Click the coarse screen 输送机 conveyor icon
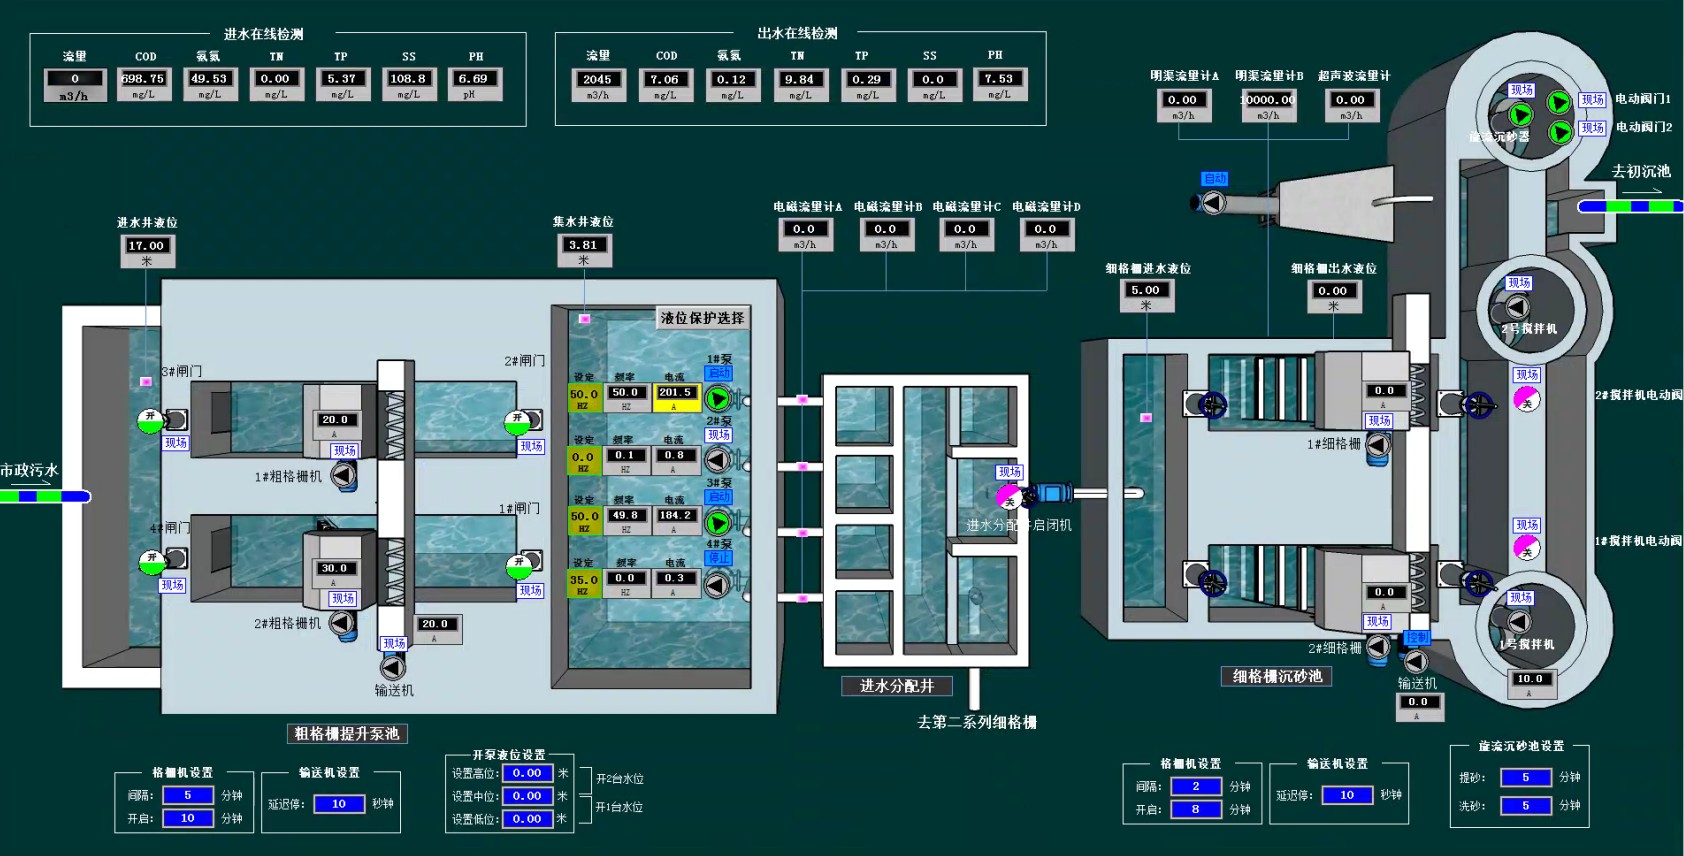 click(393, 667)
